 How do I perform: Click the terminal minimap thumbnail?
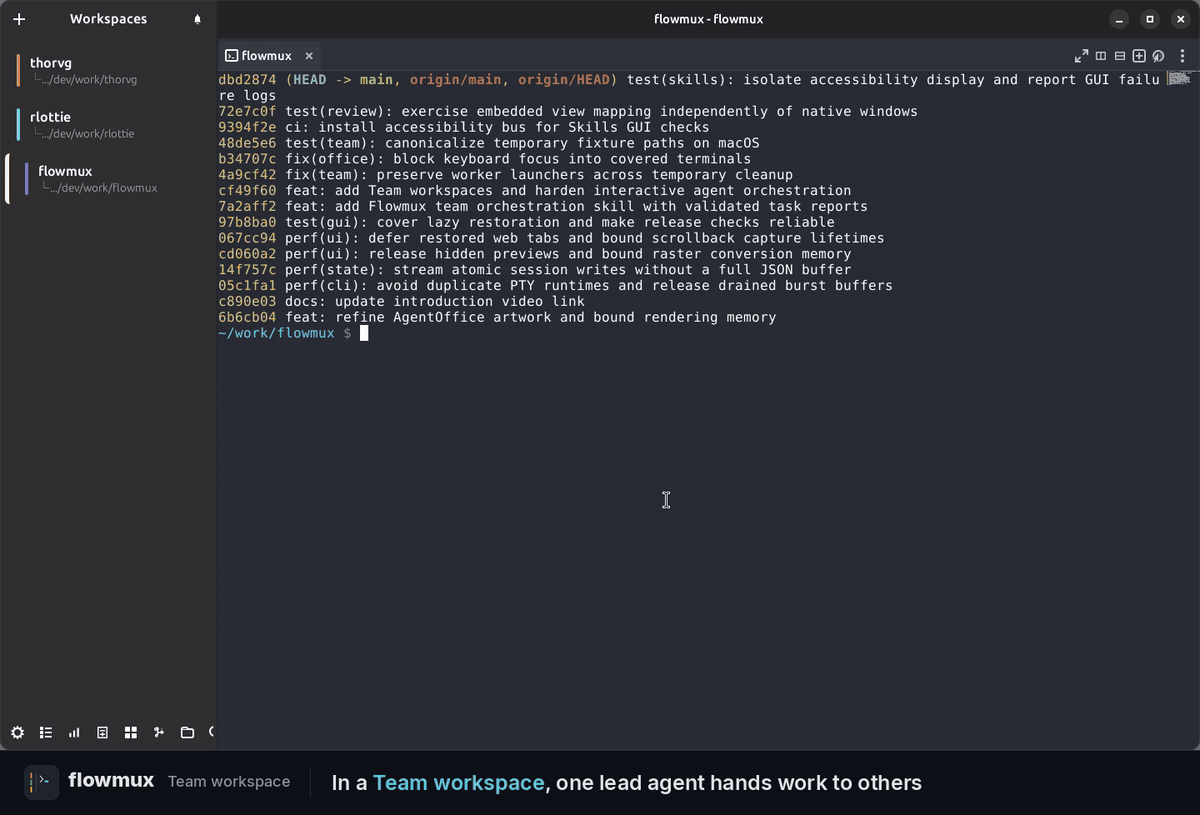point(1181,77)
